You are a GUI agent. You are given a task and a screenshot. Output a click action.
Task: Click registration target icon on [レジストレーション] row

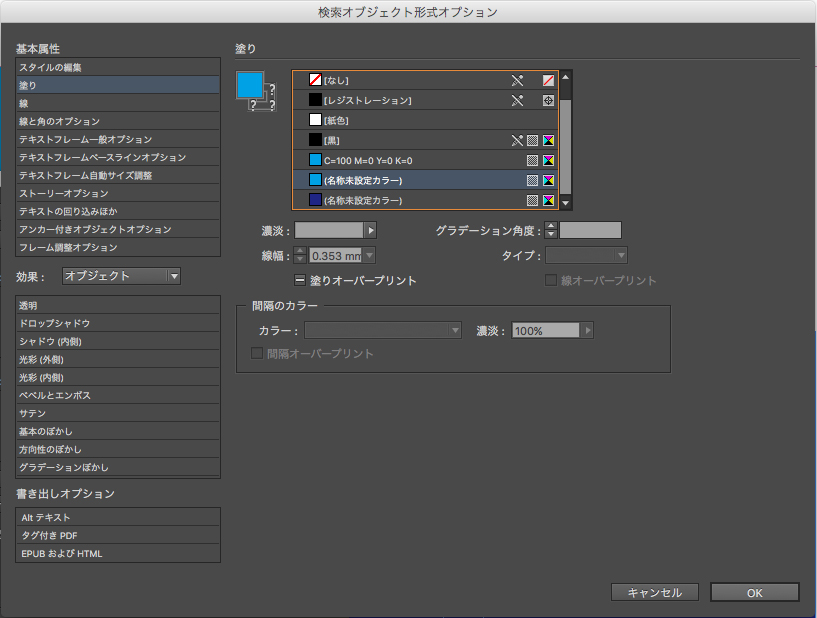click(x=548, y=100)
